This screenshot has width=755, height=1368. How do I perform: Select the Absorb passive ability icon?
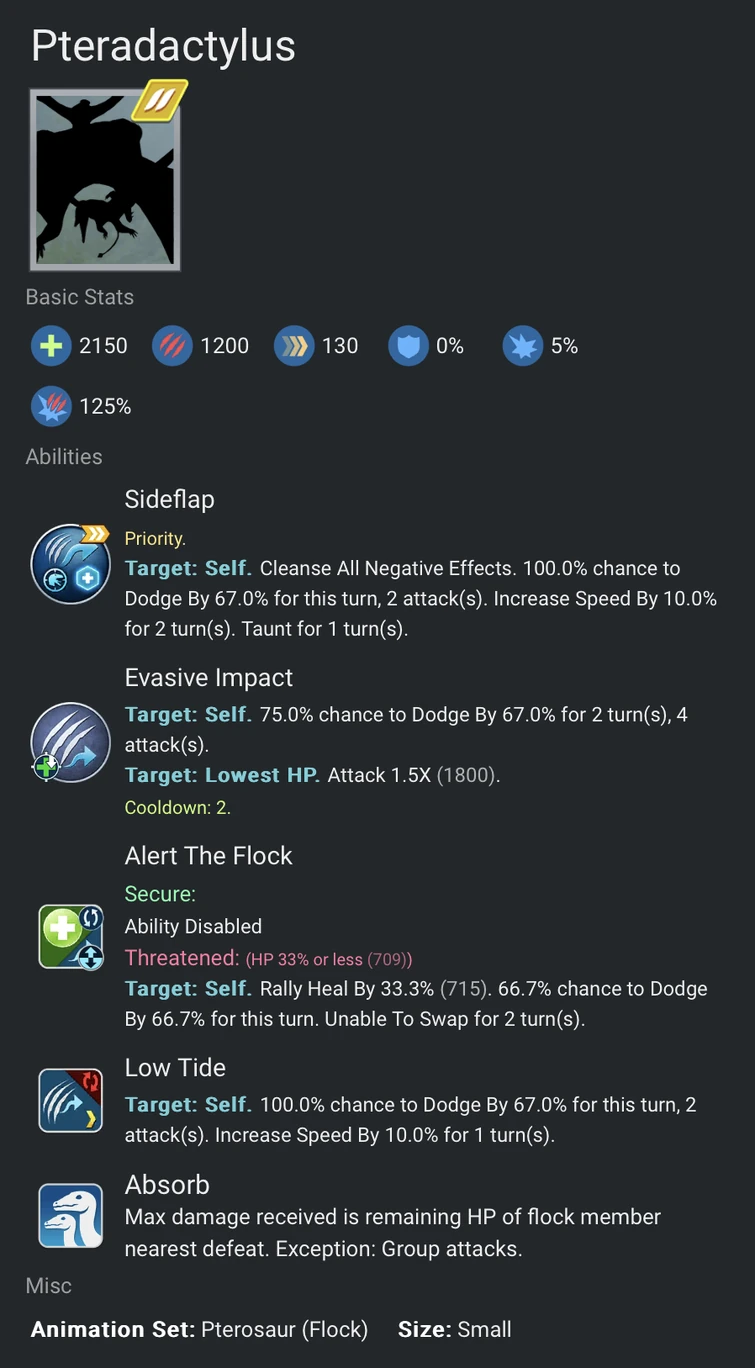click(70, 1215)
